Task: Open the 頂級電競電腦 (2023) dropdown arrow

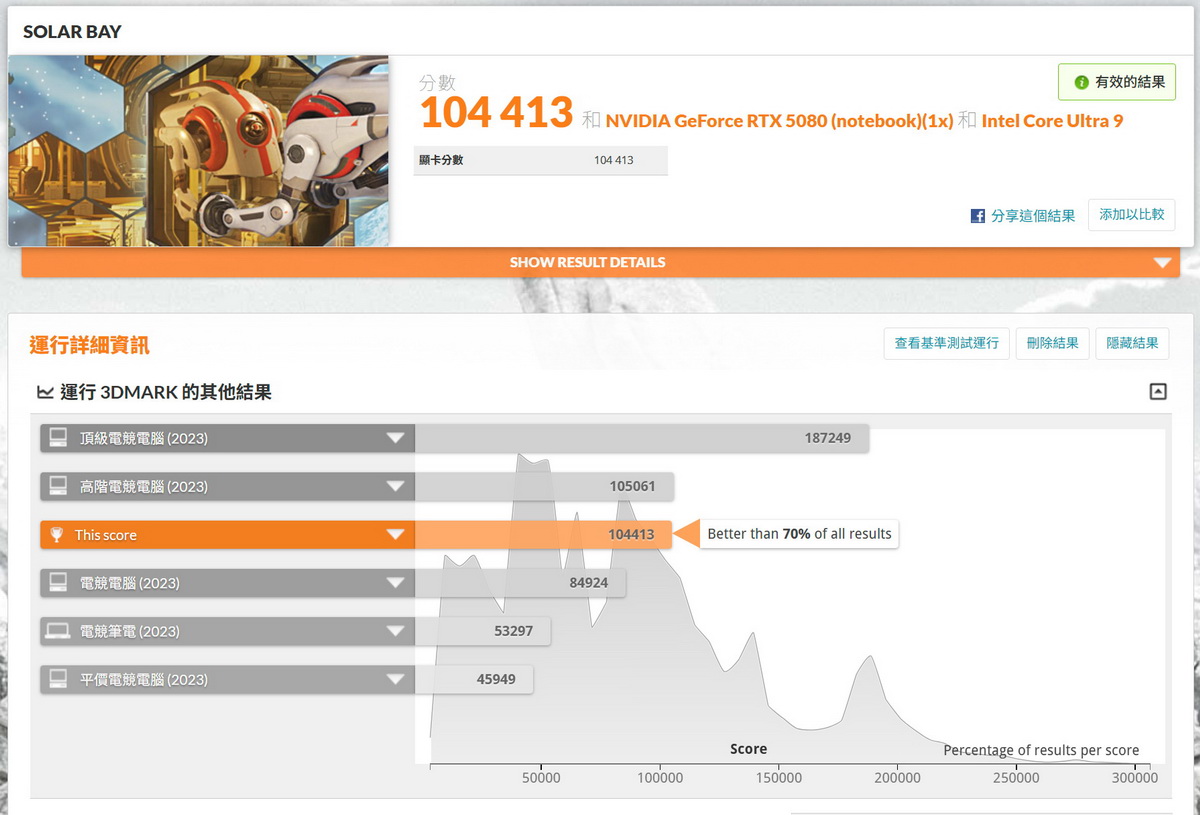Action: point(396,438)
